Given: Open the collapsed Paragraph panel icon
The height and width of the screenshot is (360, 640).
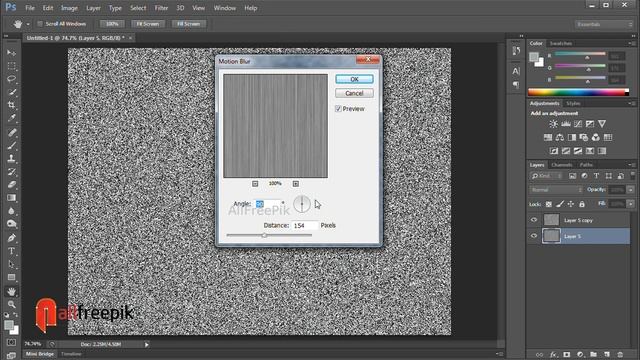Looking at the screenshot, I should [x=516, y=85].
